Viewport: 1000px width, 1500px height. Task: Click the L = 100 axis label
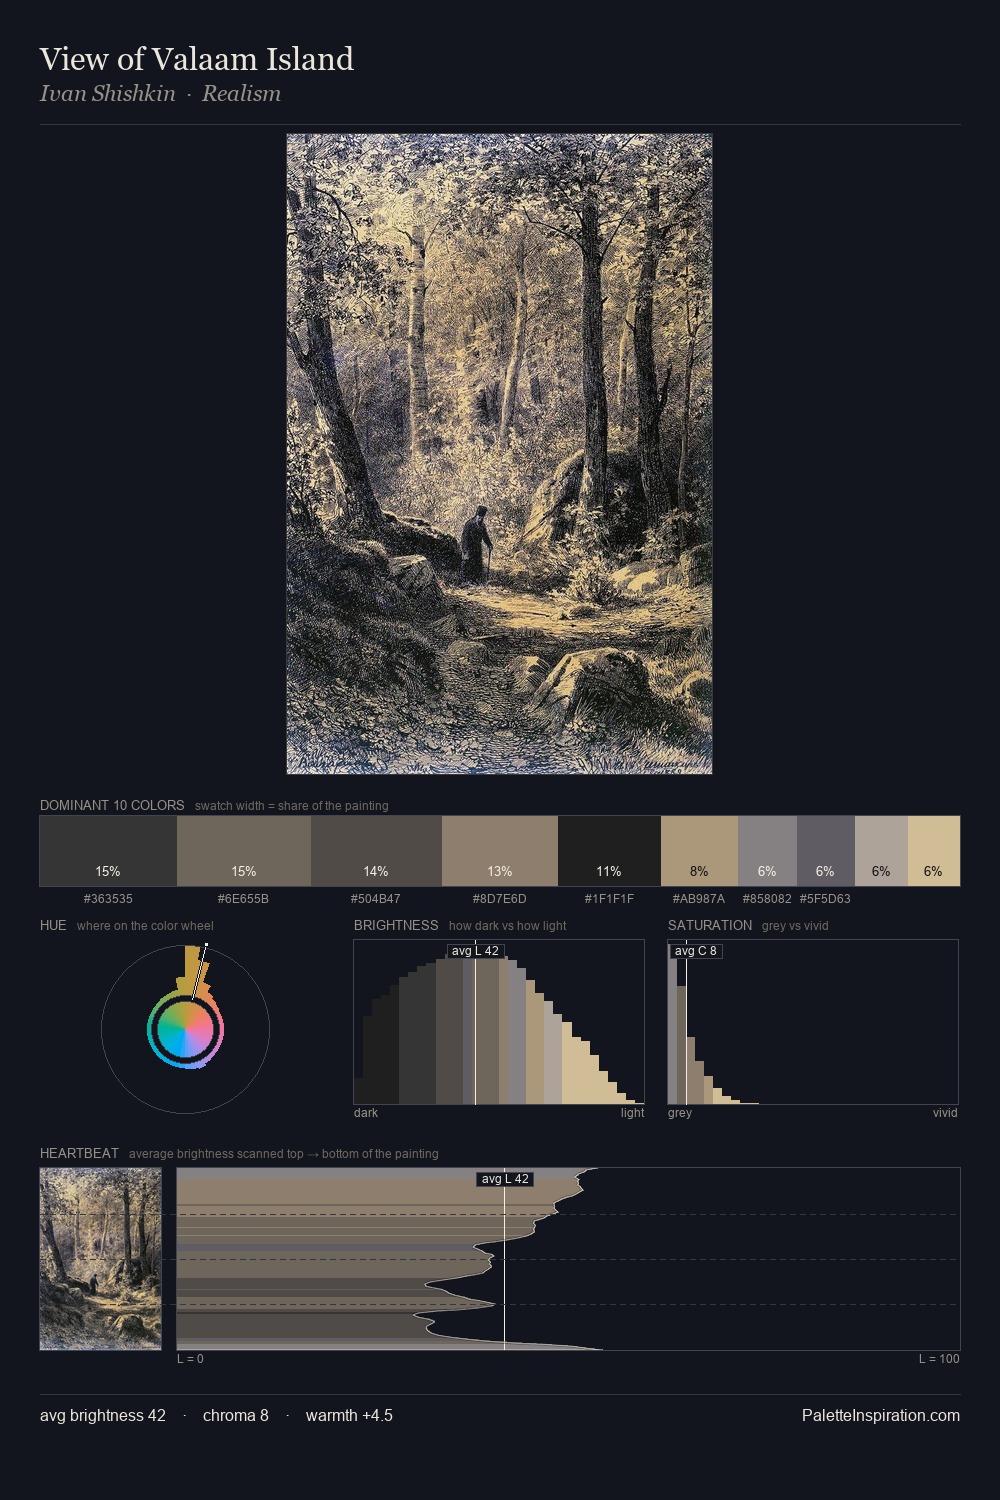(x=939, y=1359)
